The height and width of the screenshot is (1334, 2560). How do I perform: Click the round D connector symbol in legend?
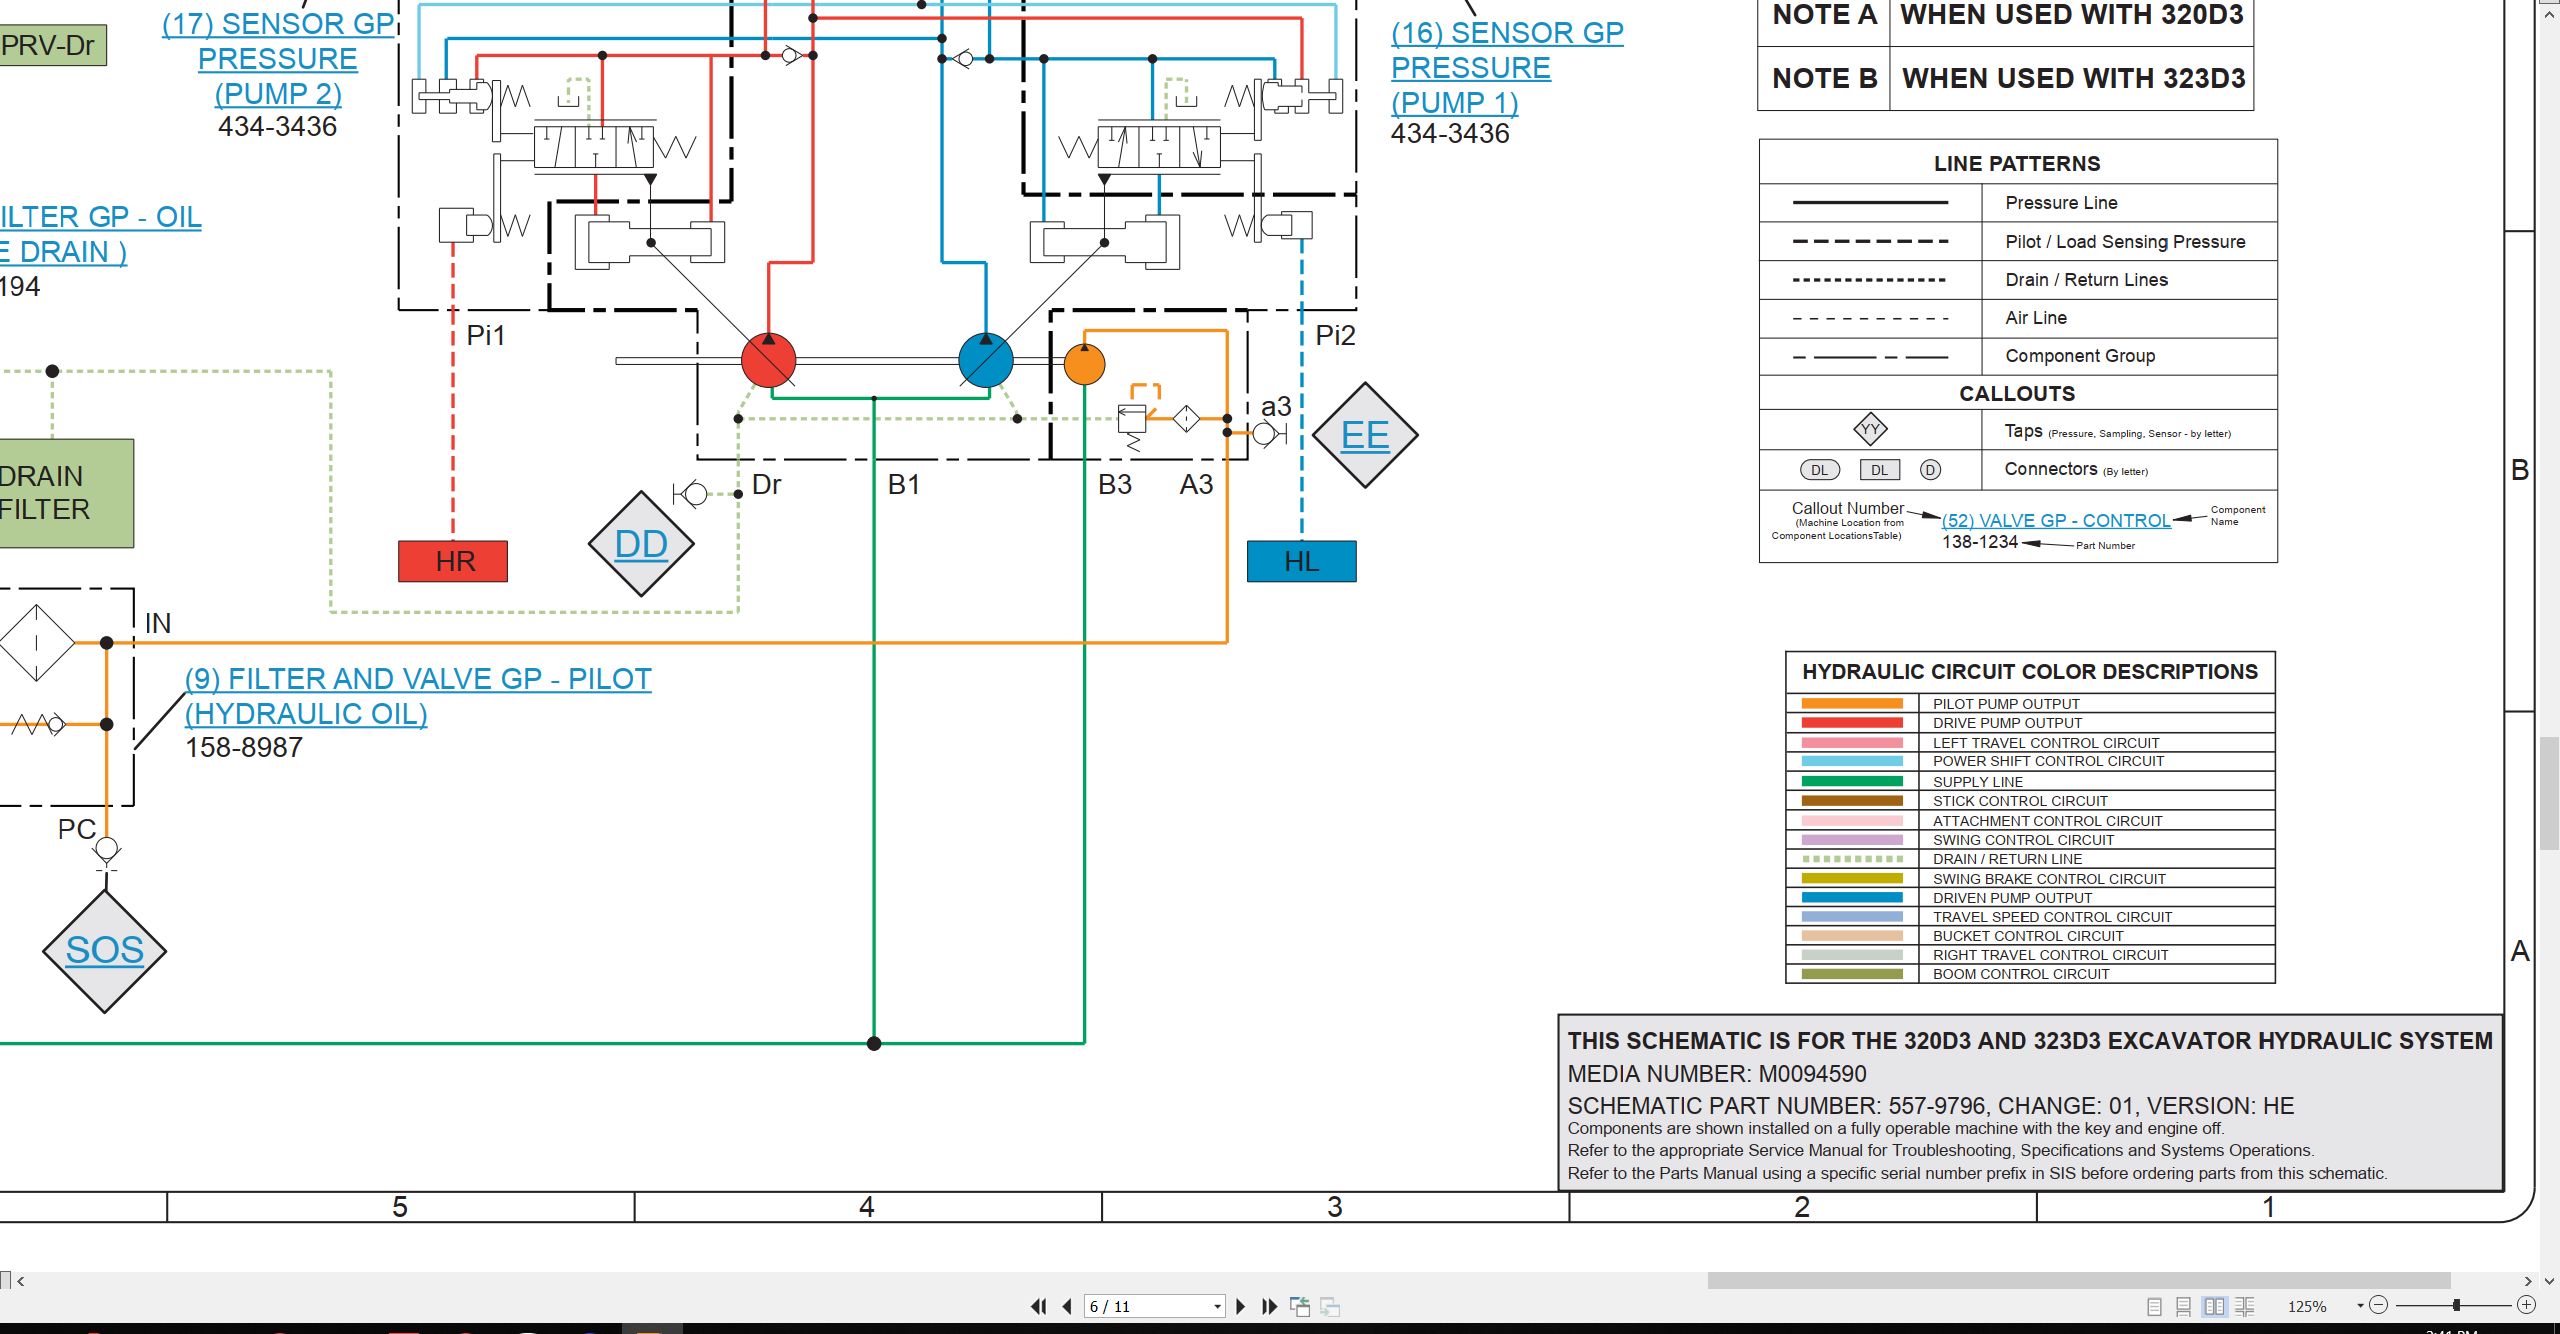point(1930,470)
